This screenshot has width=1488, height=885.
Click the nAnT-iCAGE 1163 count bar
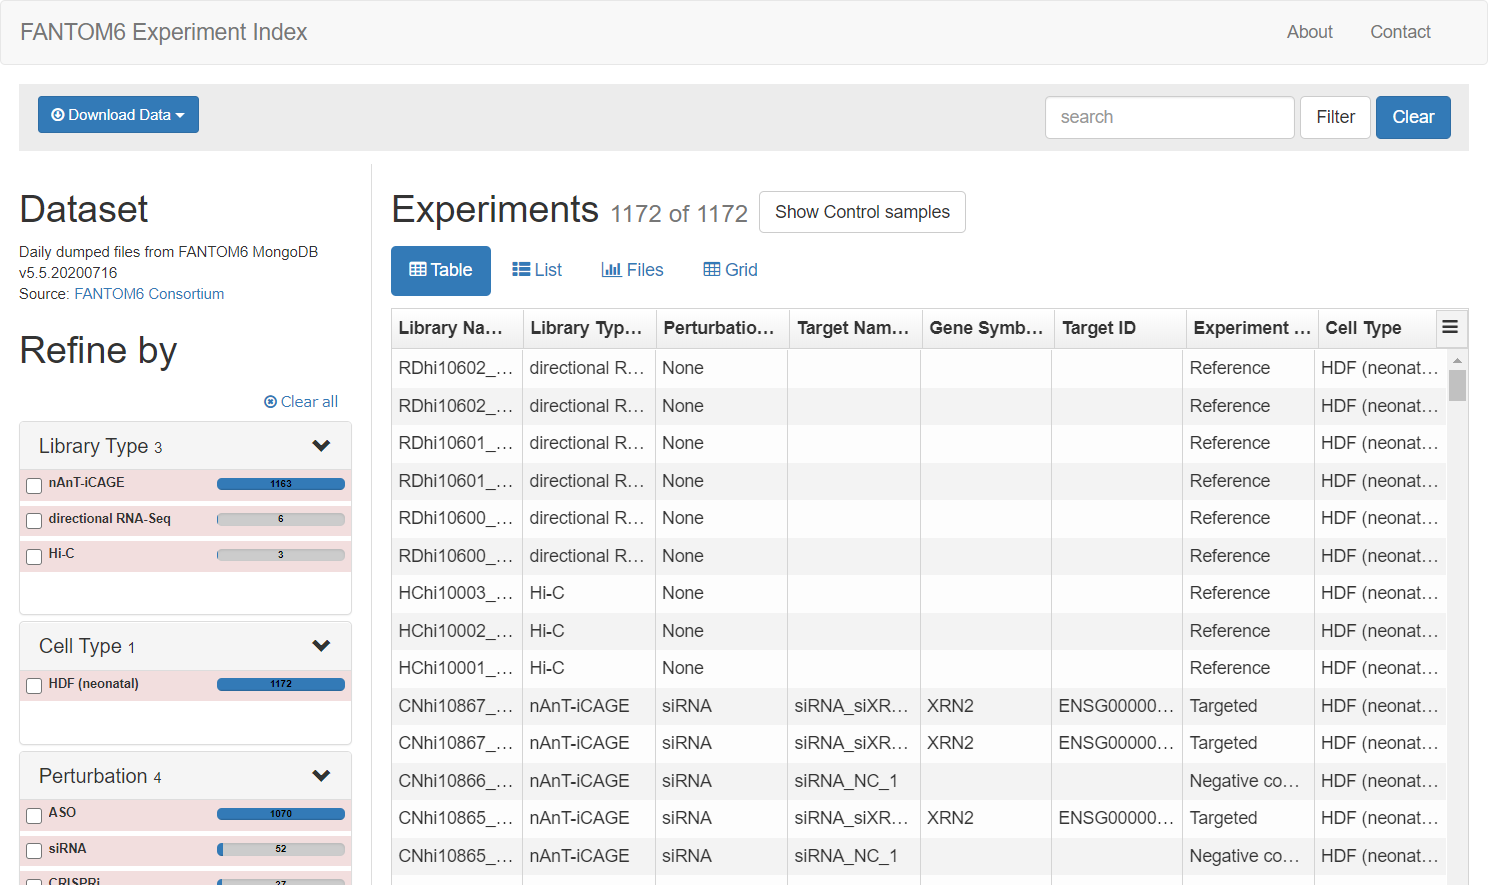point(281,484)
